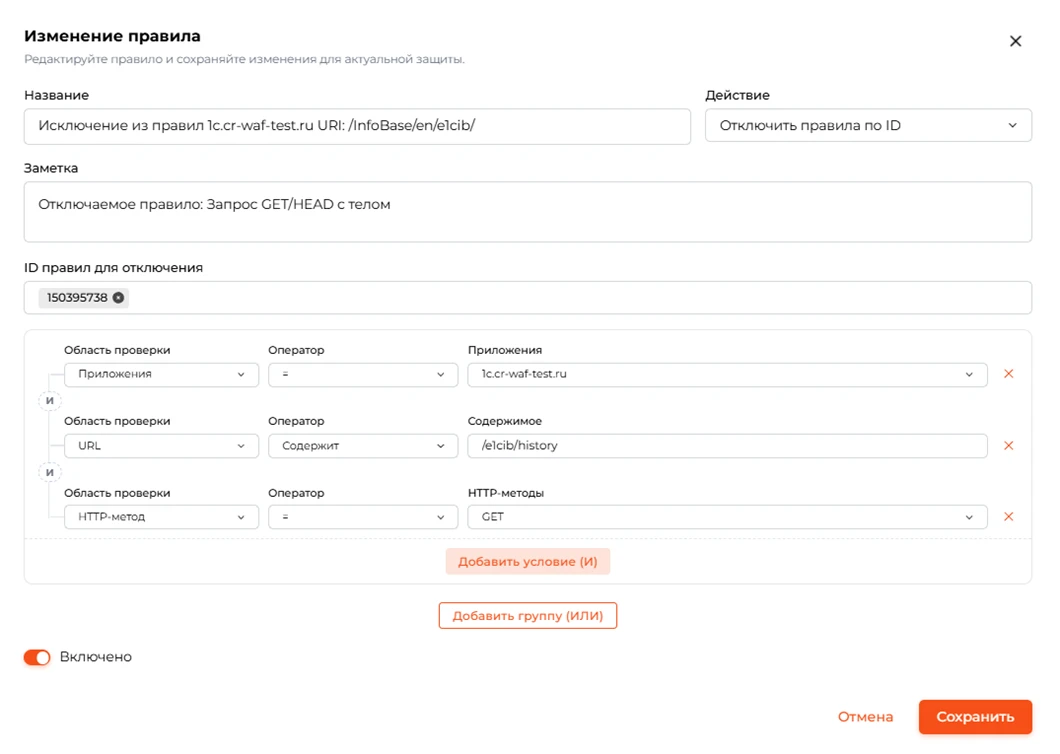Expand the GET HTTP-методы dropdown
The height and width of the screenshot is (754, 1060).
point(727,517)
